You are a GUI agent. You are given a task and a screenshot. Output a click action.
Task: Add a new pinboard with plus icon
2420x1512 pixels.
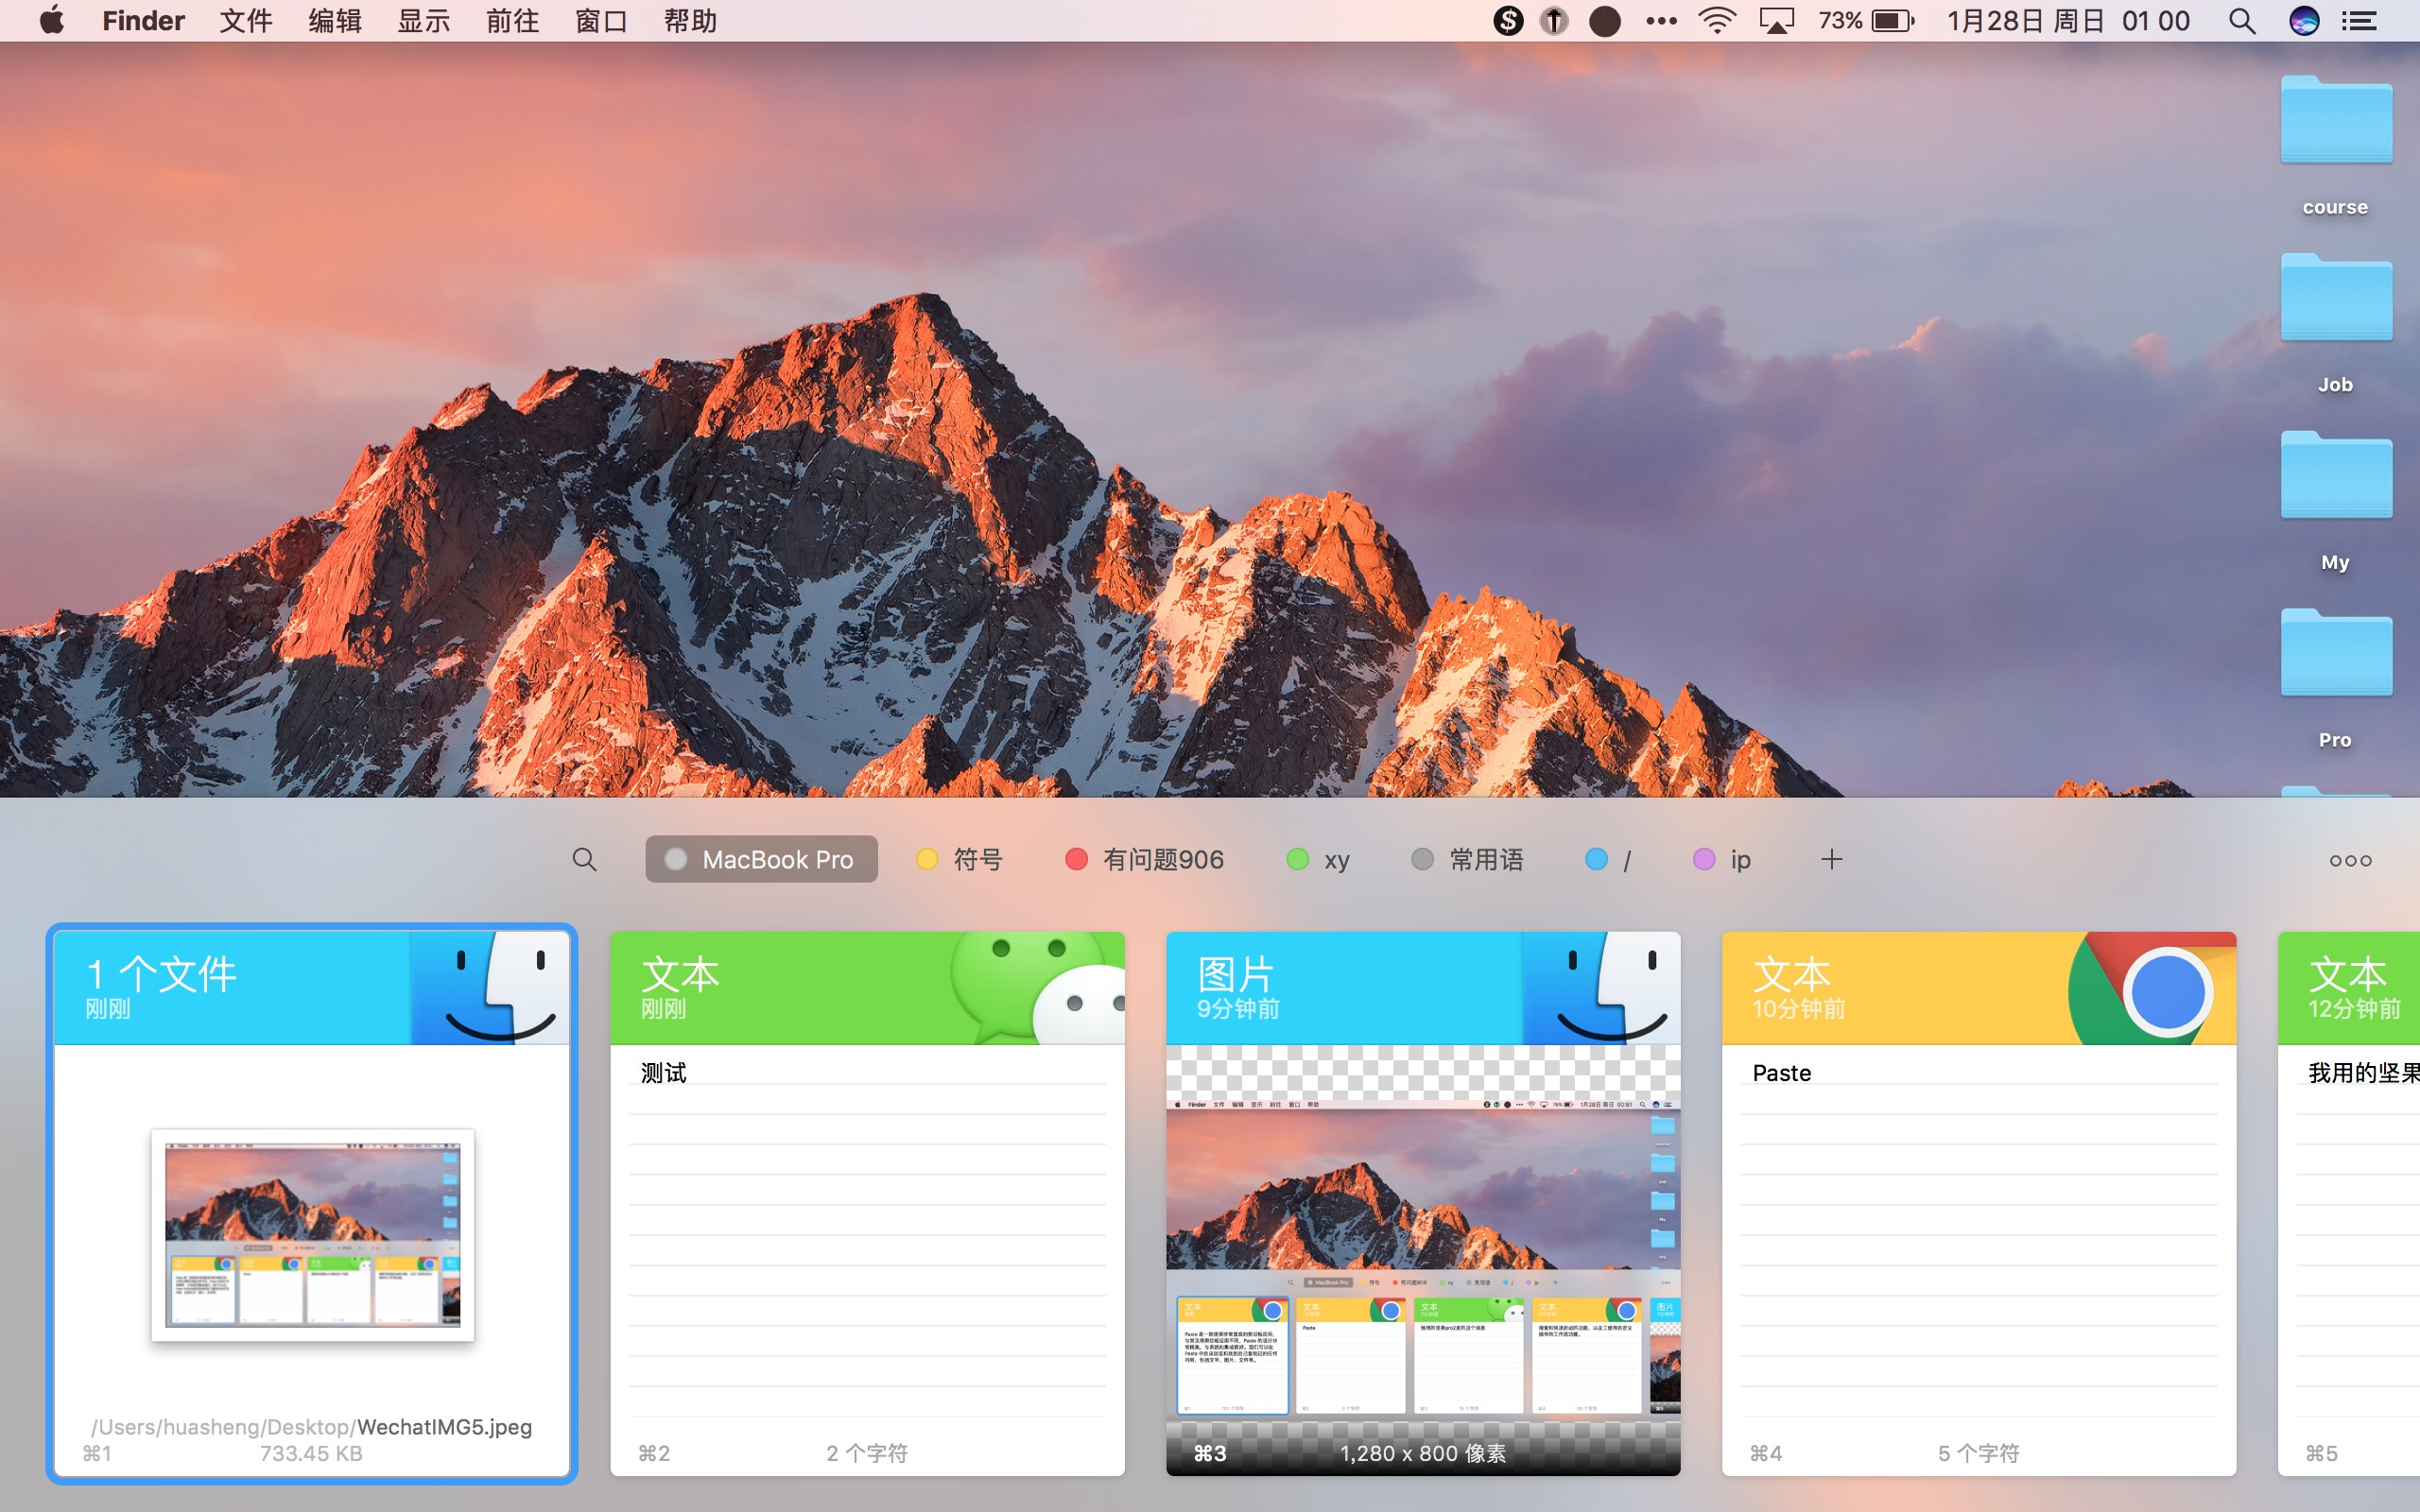tap(1831, 859)
